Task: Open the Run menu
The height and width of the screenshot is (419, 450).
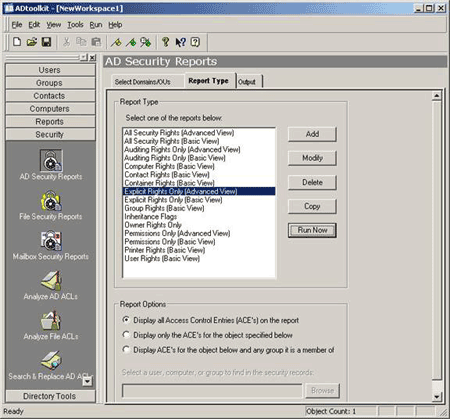Action: [96, 25]
